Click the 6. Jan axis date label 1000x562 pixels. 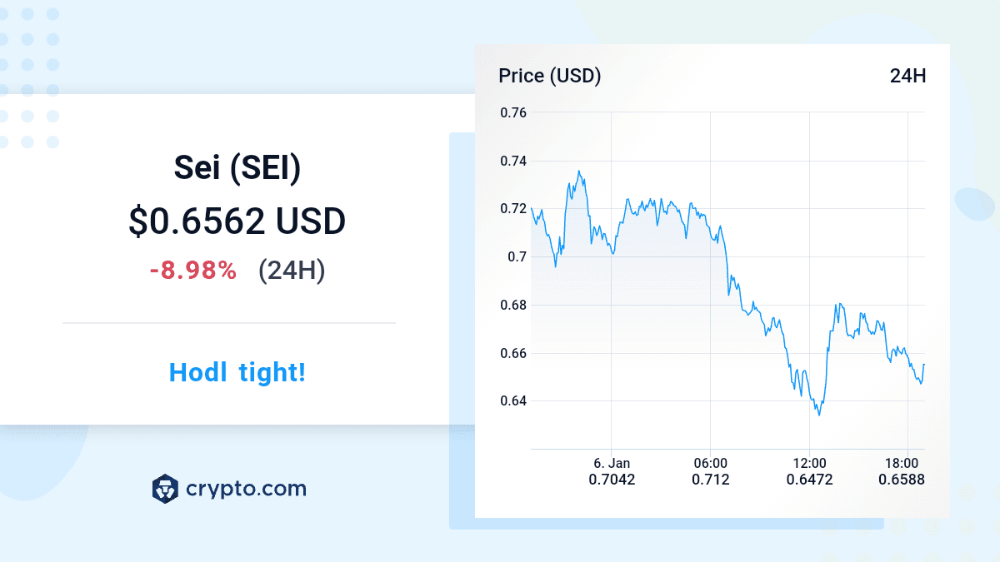(611, 463)
